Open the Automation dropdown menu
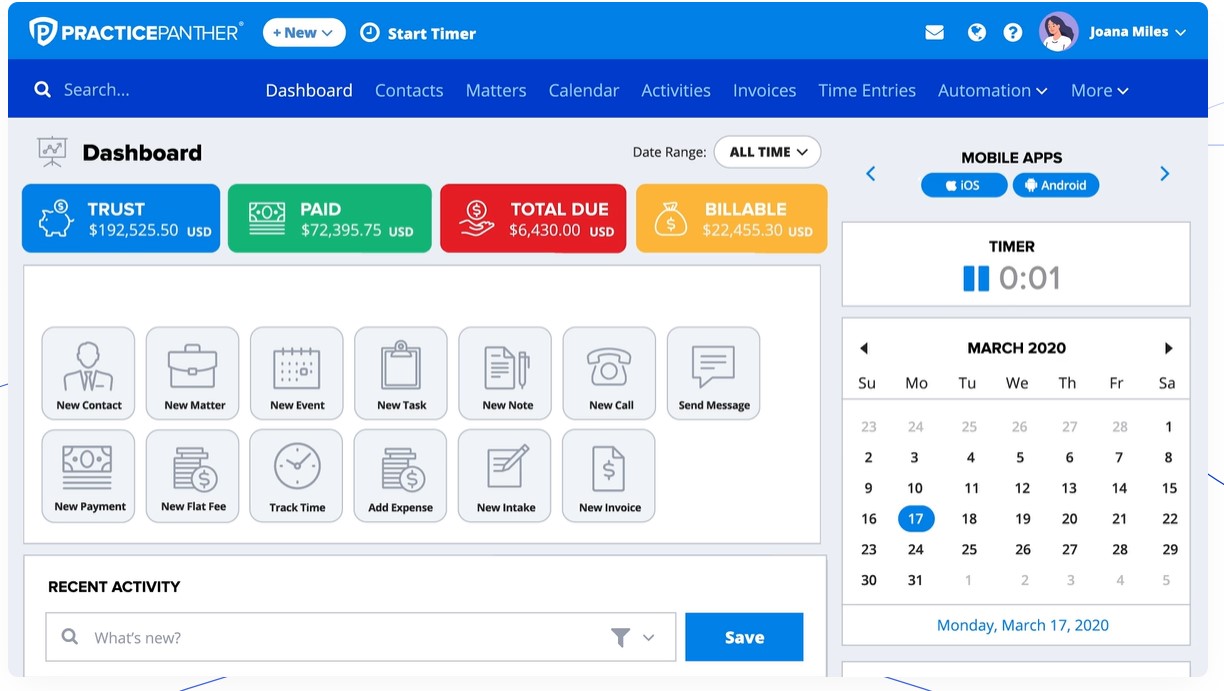This screenshot has width=1224, height=691. pyautogui.click(x=992, y=90)
